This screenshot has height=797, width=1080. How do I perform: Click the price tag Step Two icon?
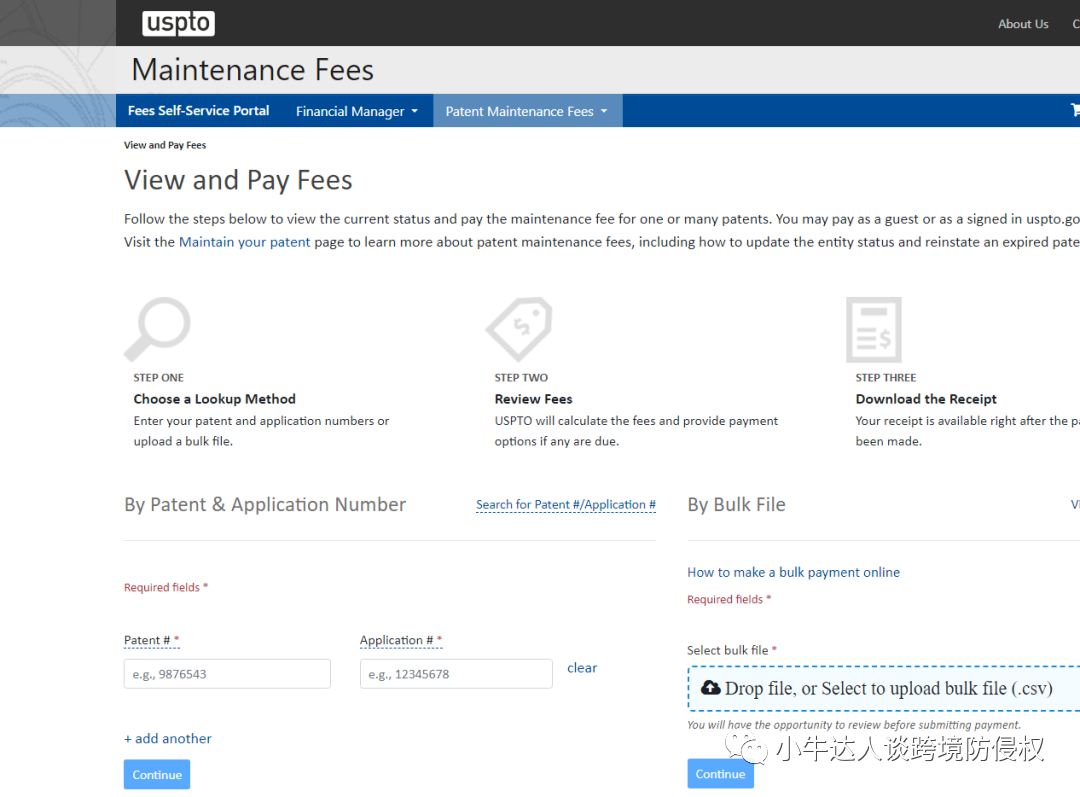tap(518, 329)
